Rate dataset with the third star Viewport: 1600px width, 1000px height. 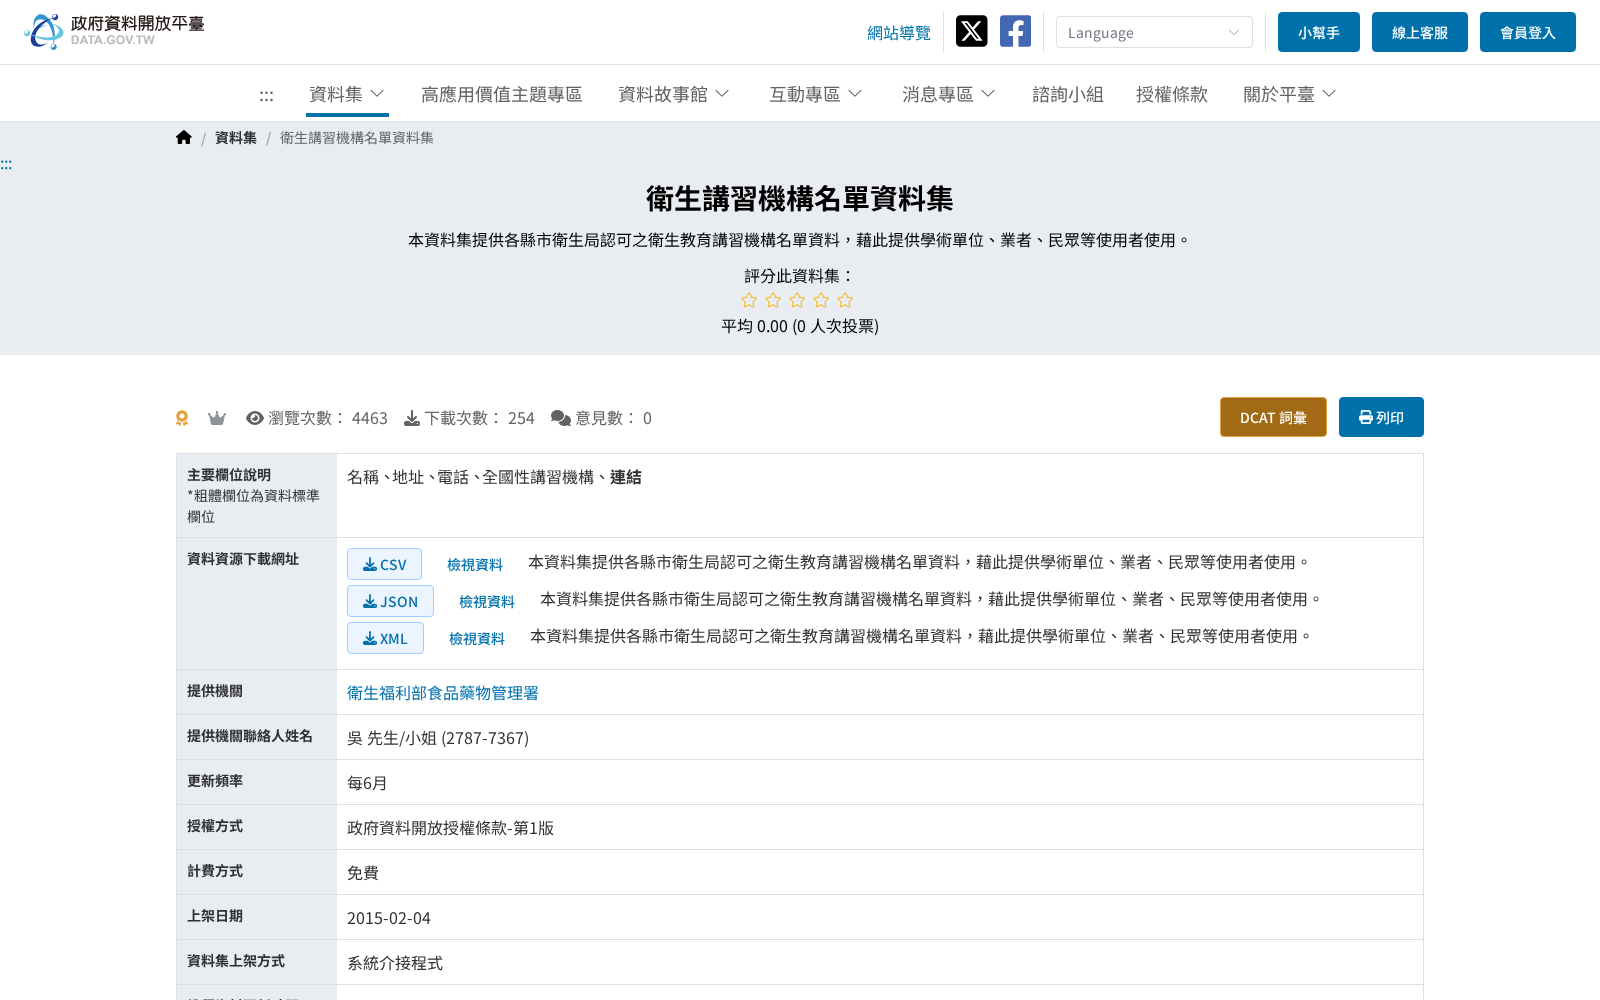click(x=797, y=300)
